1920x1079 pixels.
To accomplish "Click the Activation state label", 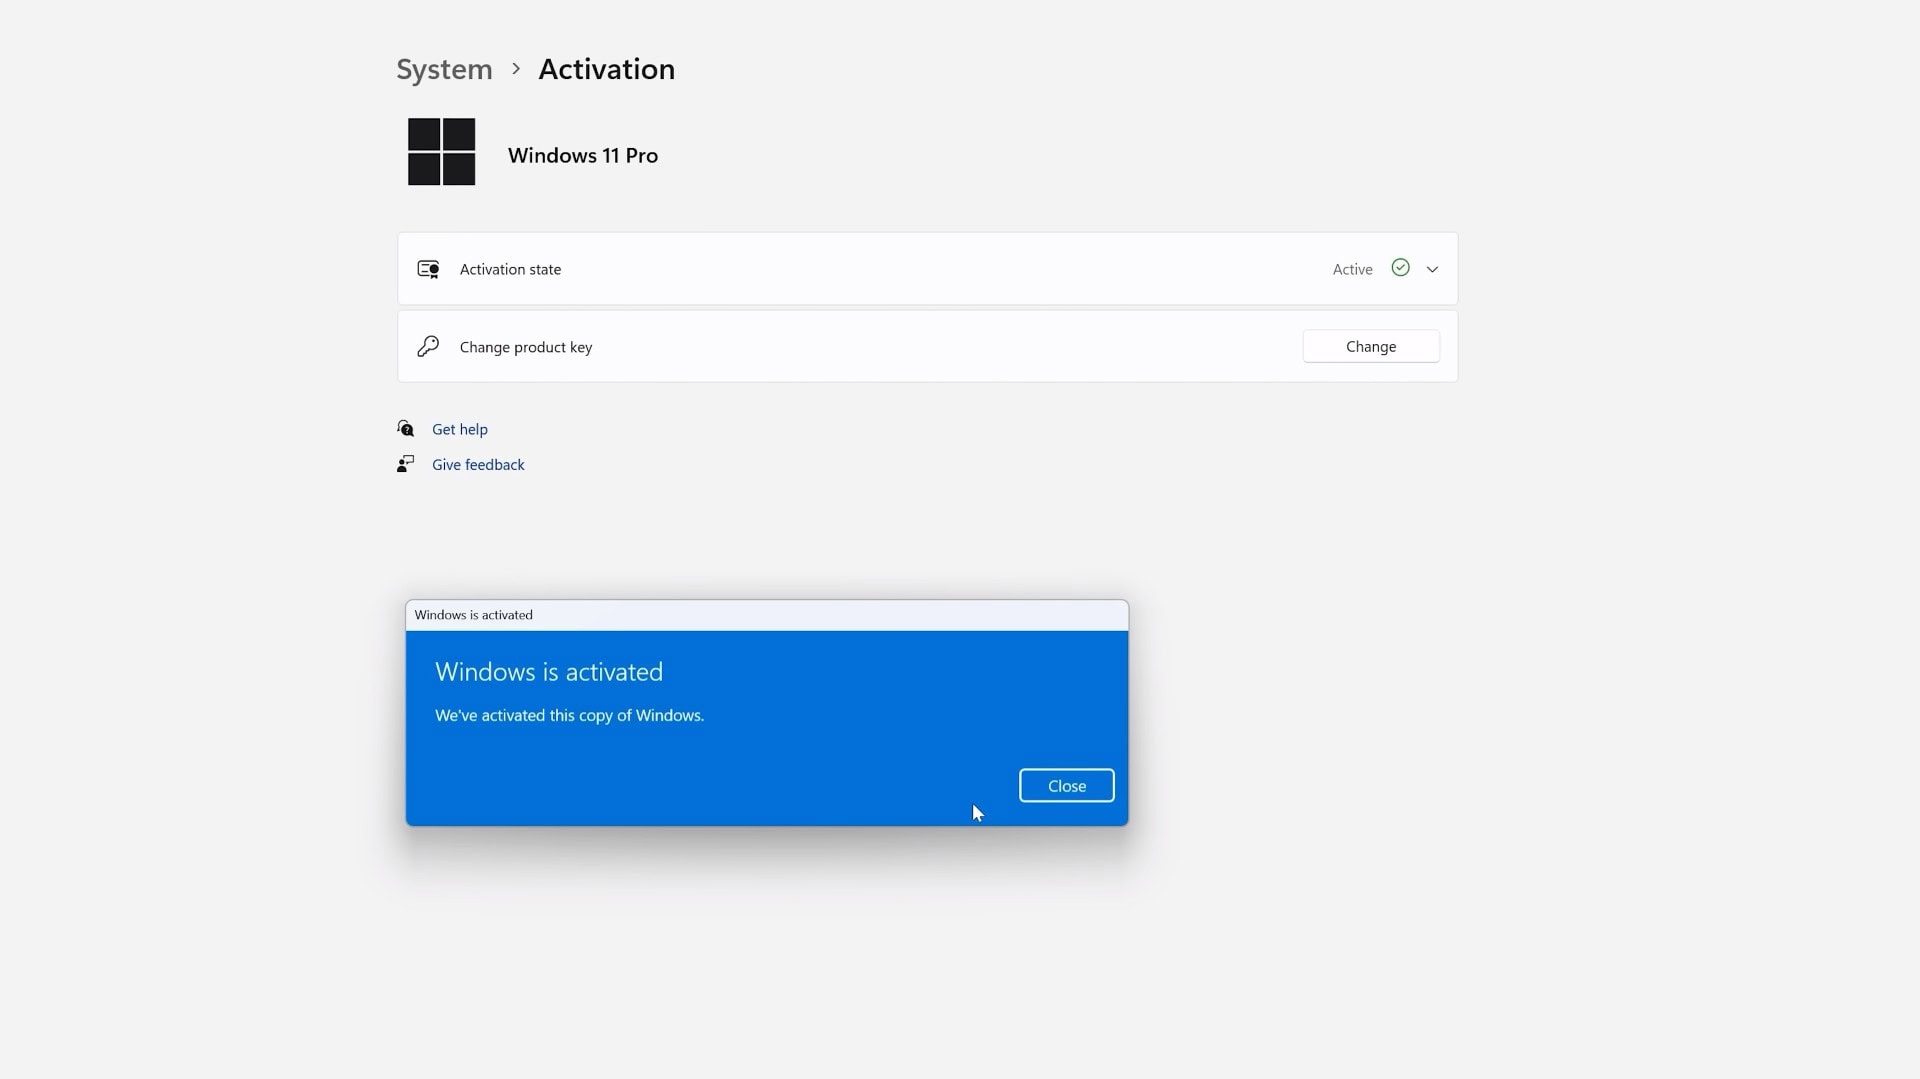I will tap(510, 269).
